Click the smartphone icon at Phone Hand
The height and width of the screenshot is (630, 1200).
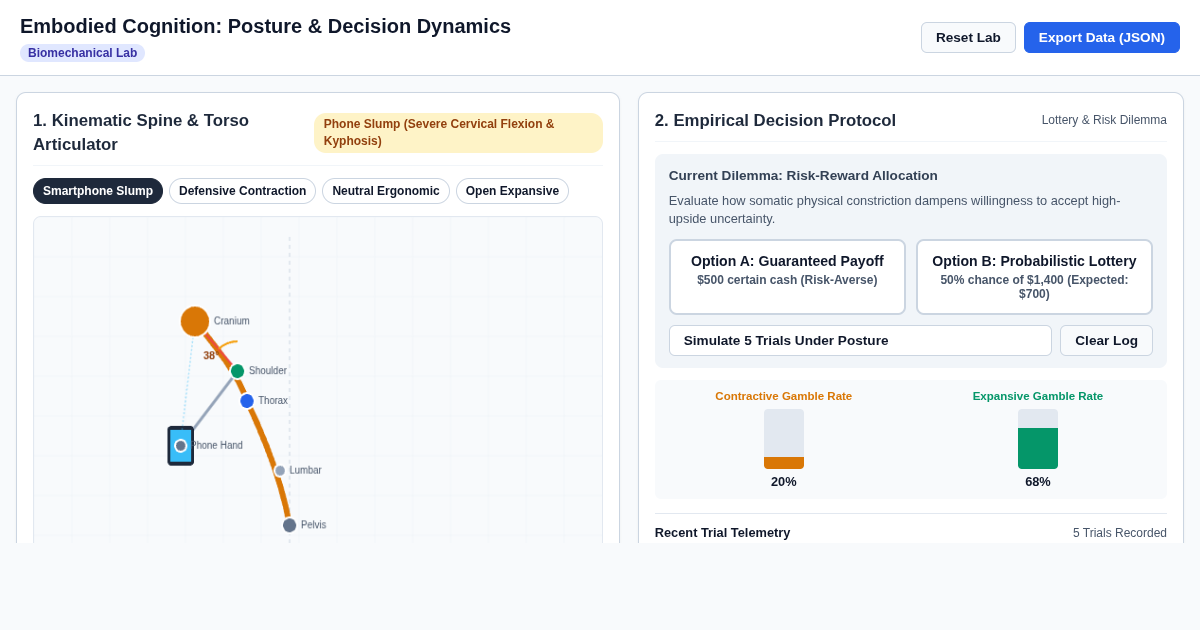tap(180, 446)
